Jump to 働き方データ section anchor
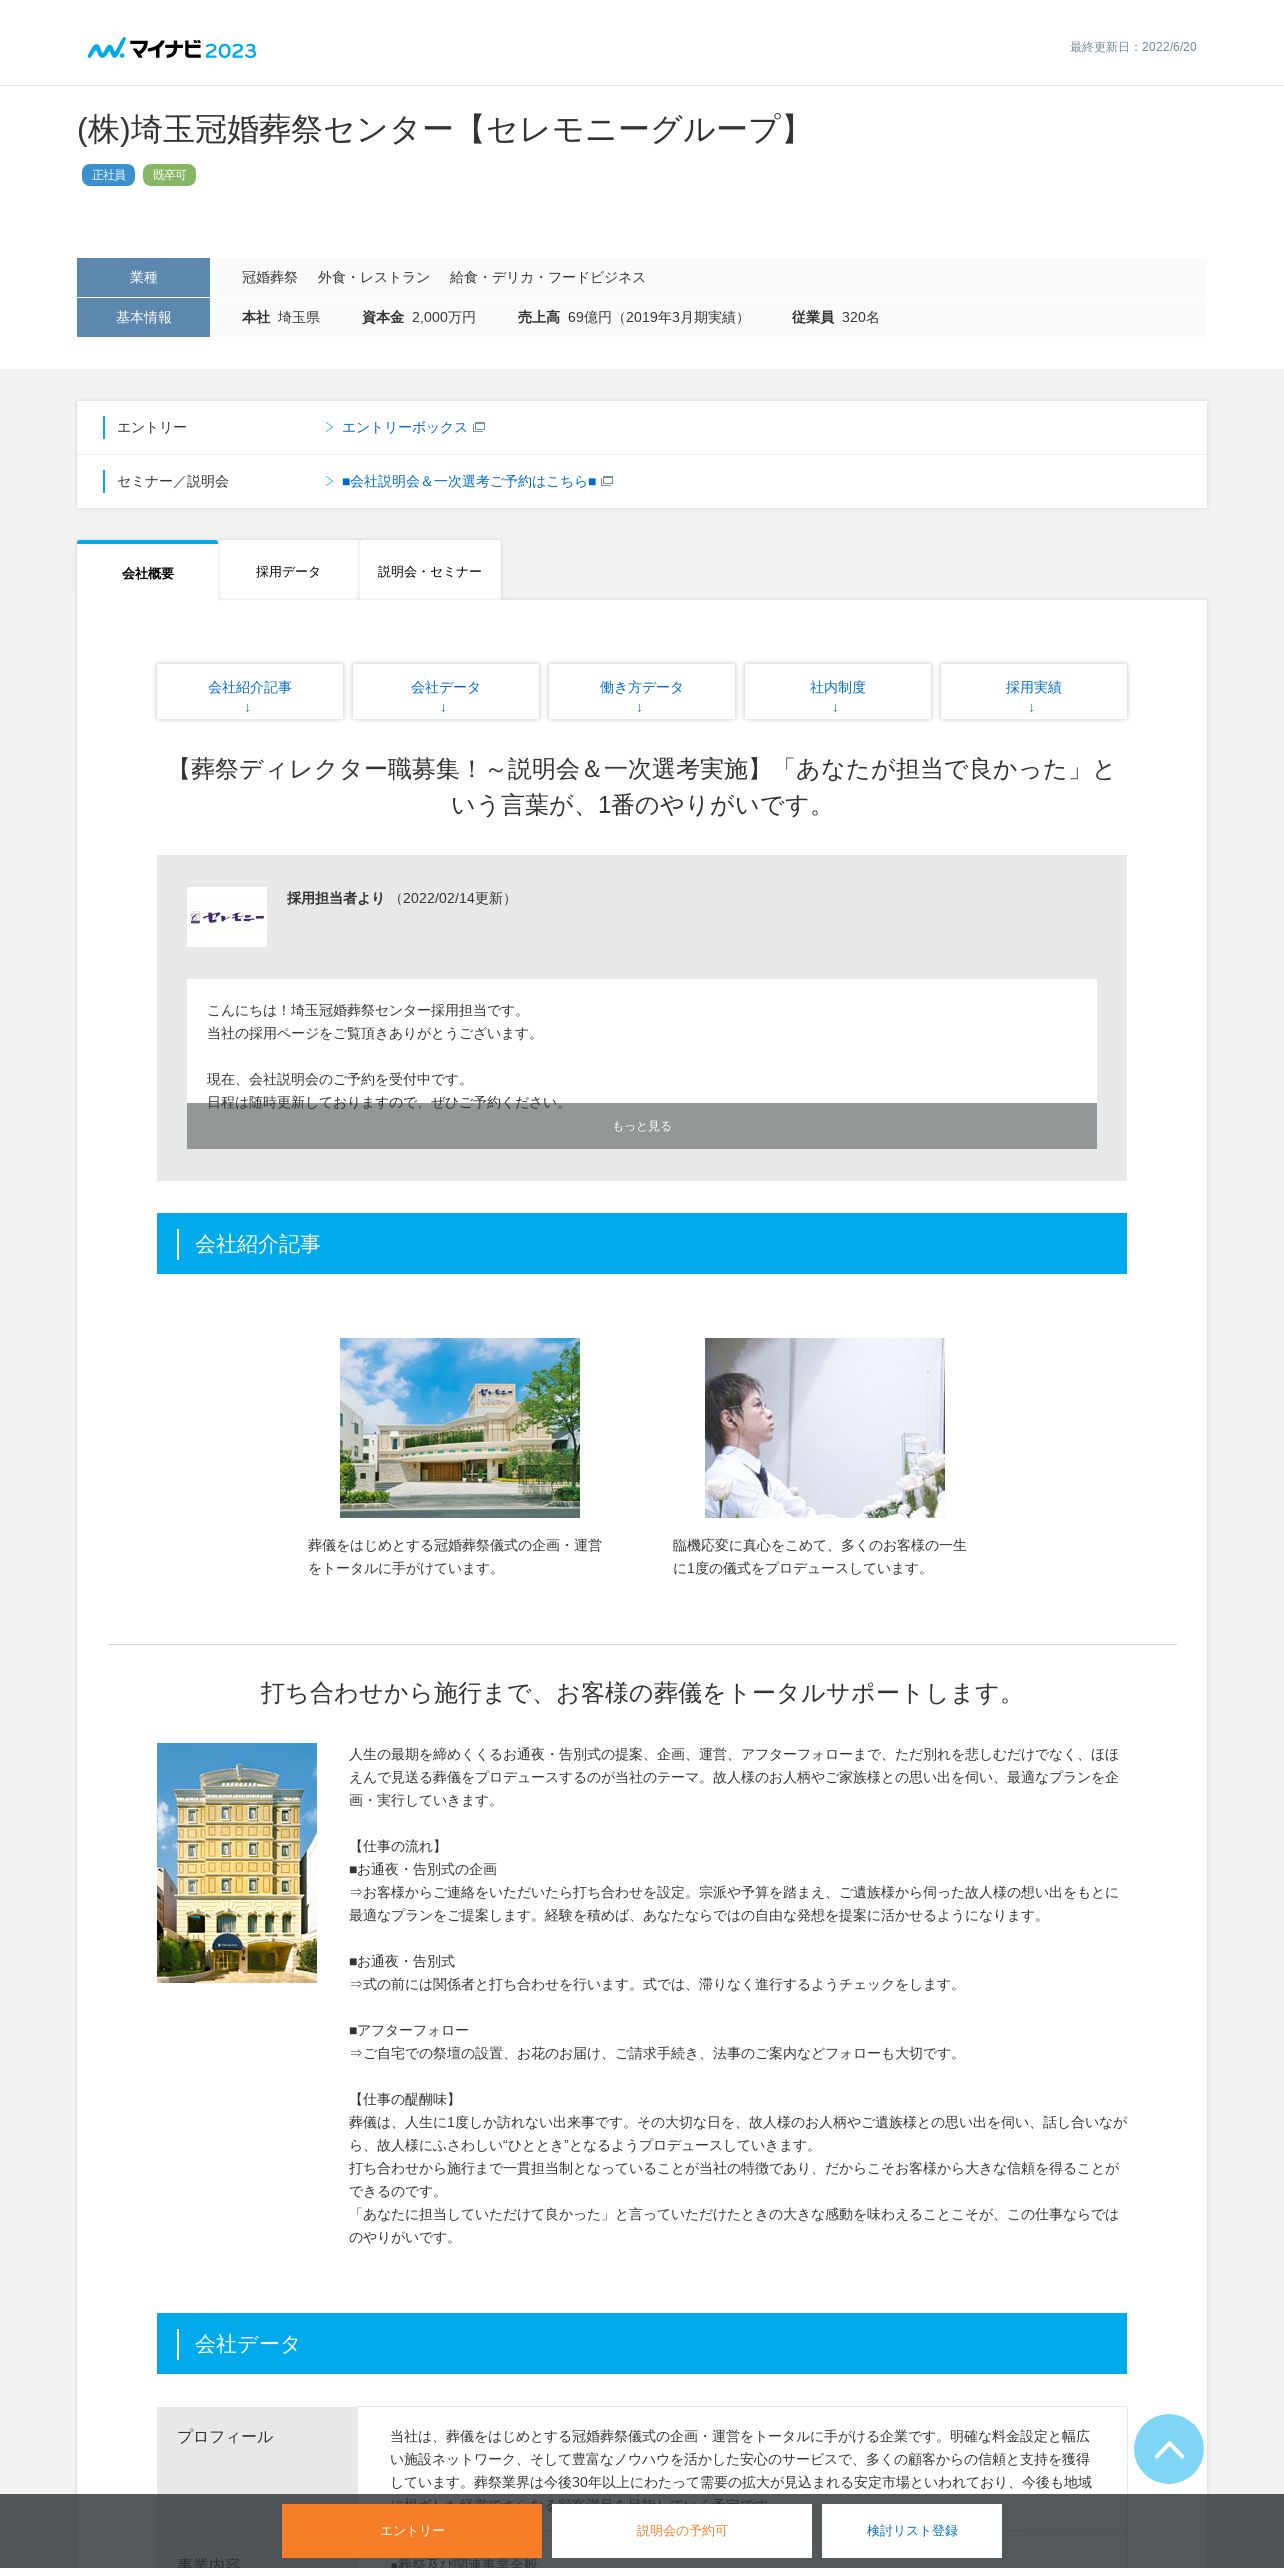Viewport: 1284px width, 2568px height. pos(642,691)
